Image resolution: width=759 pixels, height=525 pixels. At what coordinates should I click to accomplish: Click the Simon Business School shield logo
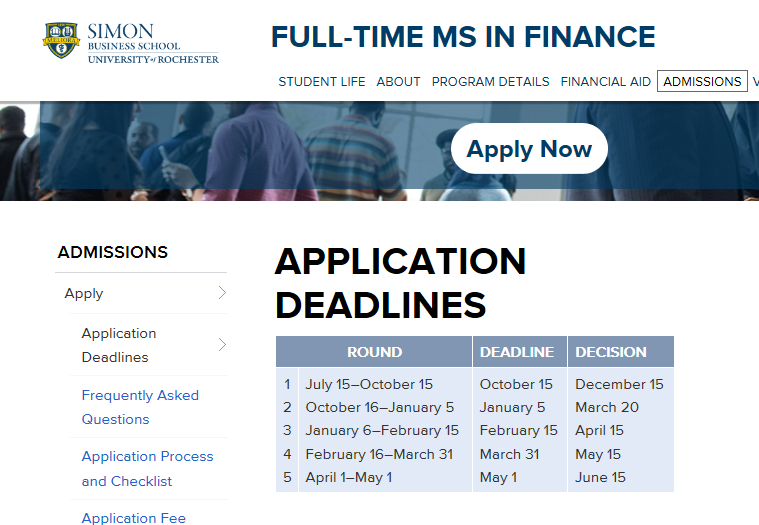pos(60,40)
